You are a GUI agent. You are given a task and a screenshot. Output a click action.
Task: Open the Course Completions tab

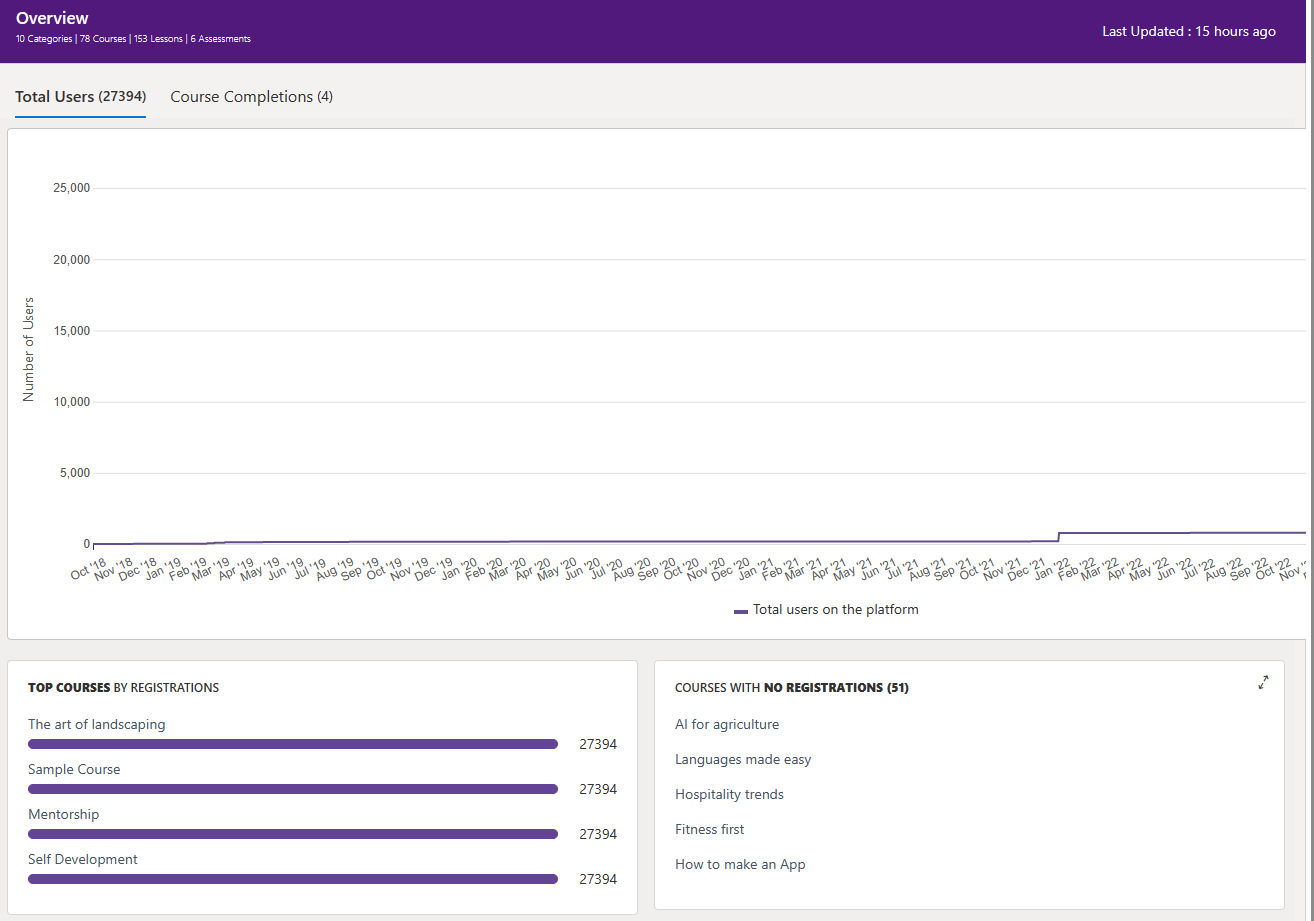[252, 97]
